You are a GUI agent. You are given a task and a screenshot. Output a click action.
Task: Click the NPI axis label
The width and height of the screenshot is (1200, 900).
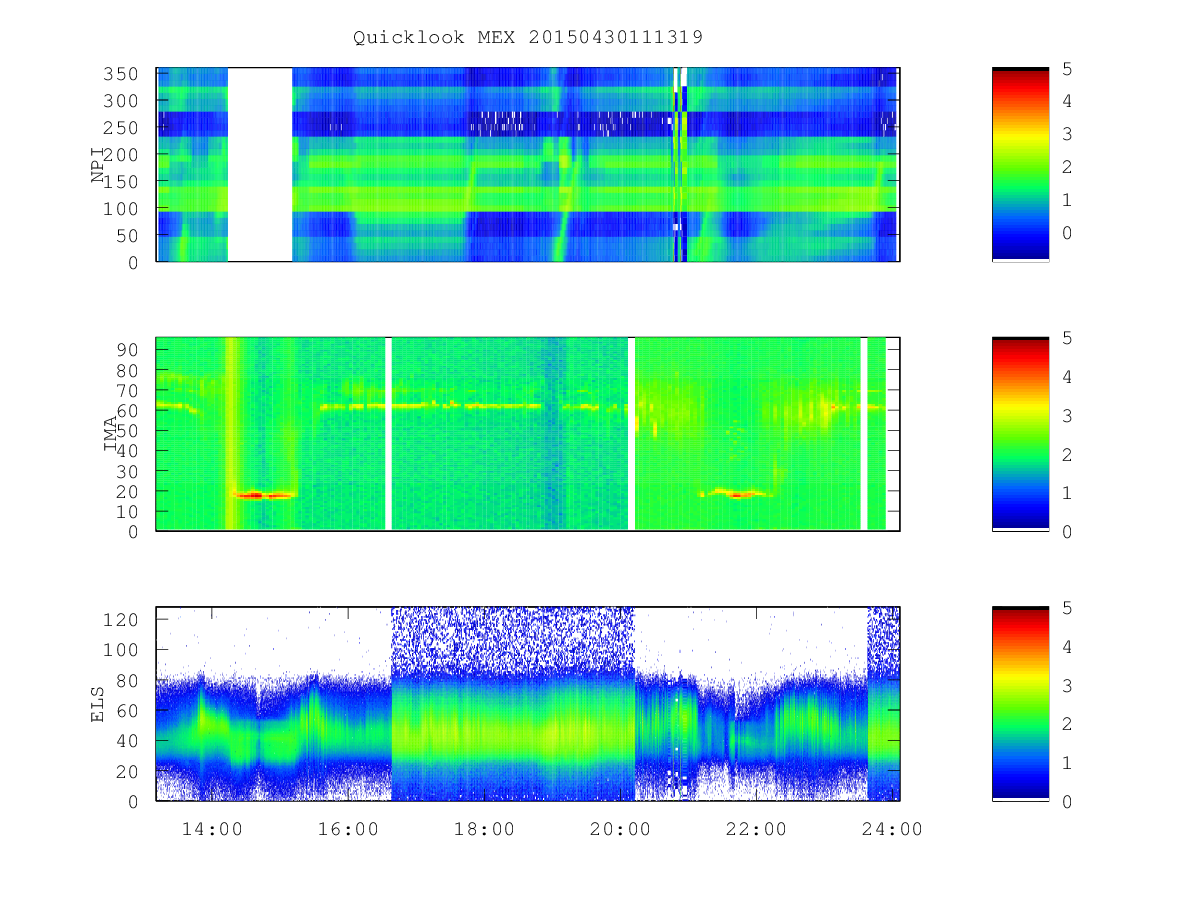tap(98, 165)
